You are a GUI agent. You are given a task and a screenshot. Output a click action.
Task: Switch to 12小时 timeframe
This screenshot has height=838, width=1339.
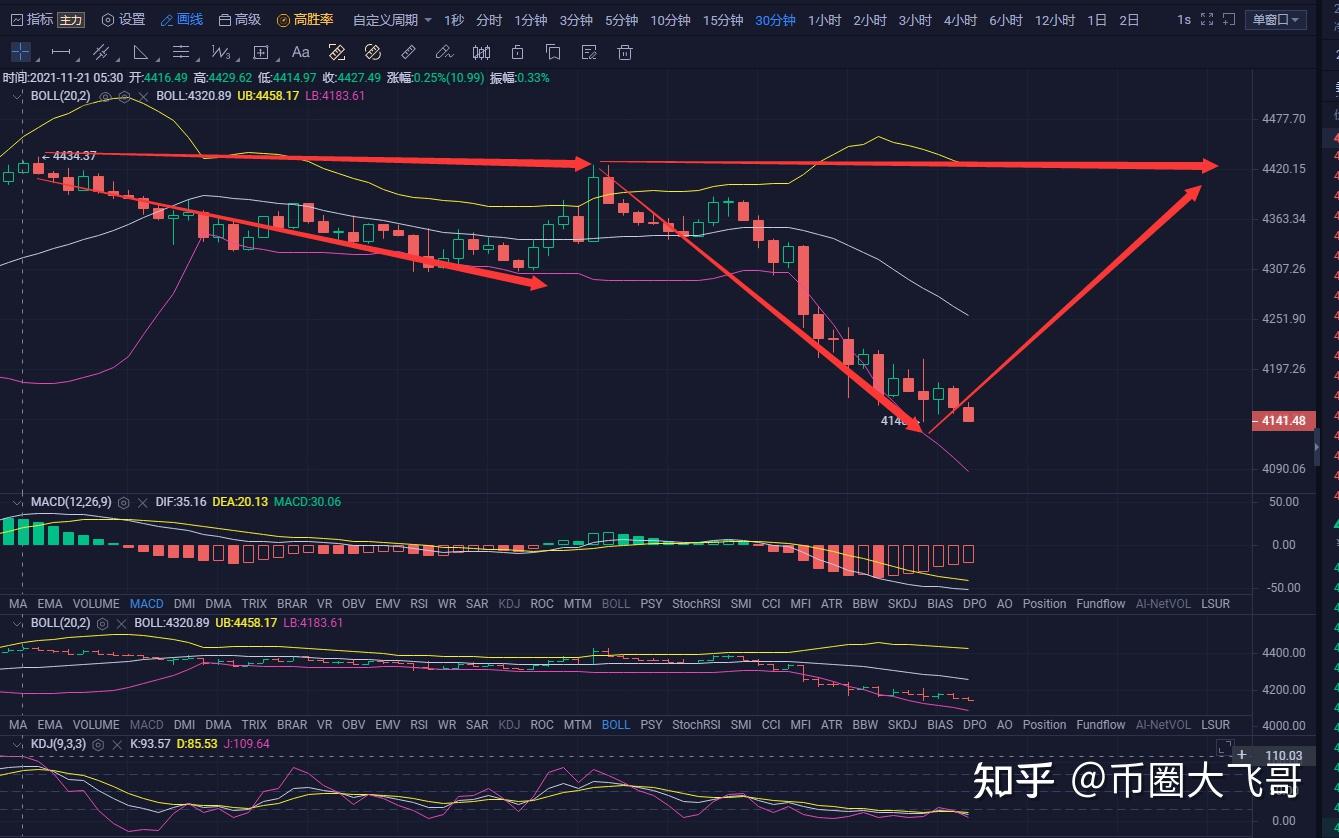(x=1055, y=20)
